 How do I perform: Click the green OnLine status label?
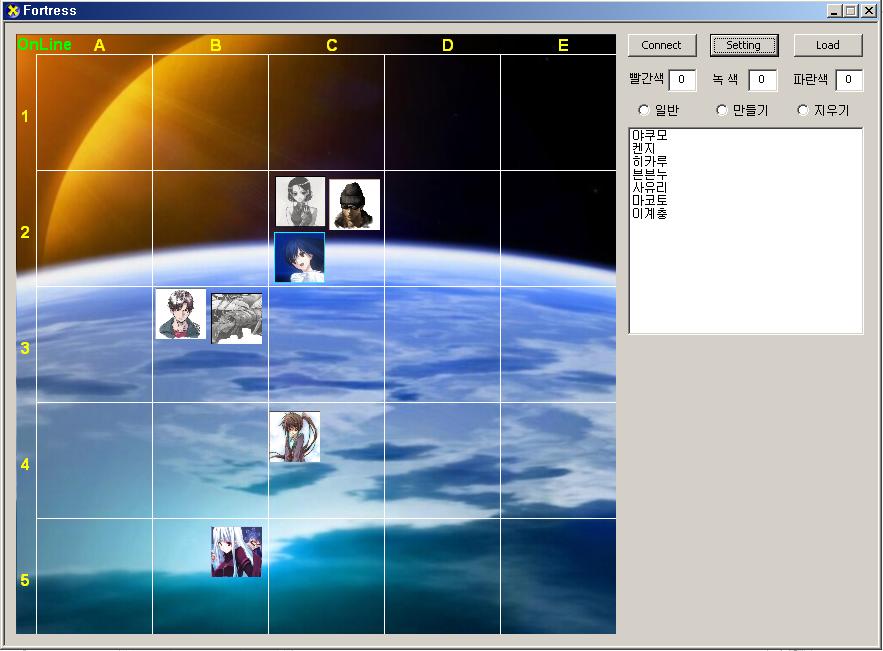click(x=44, y=44)
